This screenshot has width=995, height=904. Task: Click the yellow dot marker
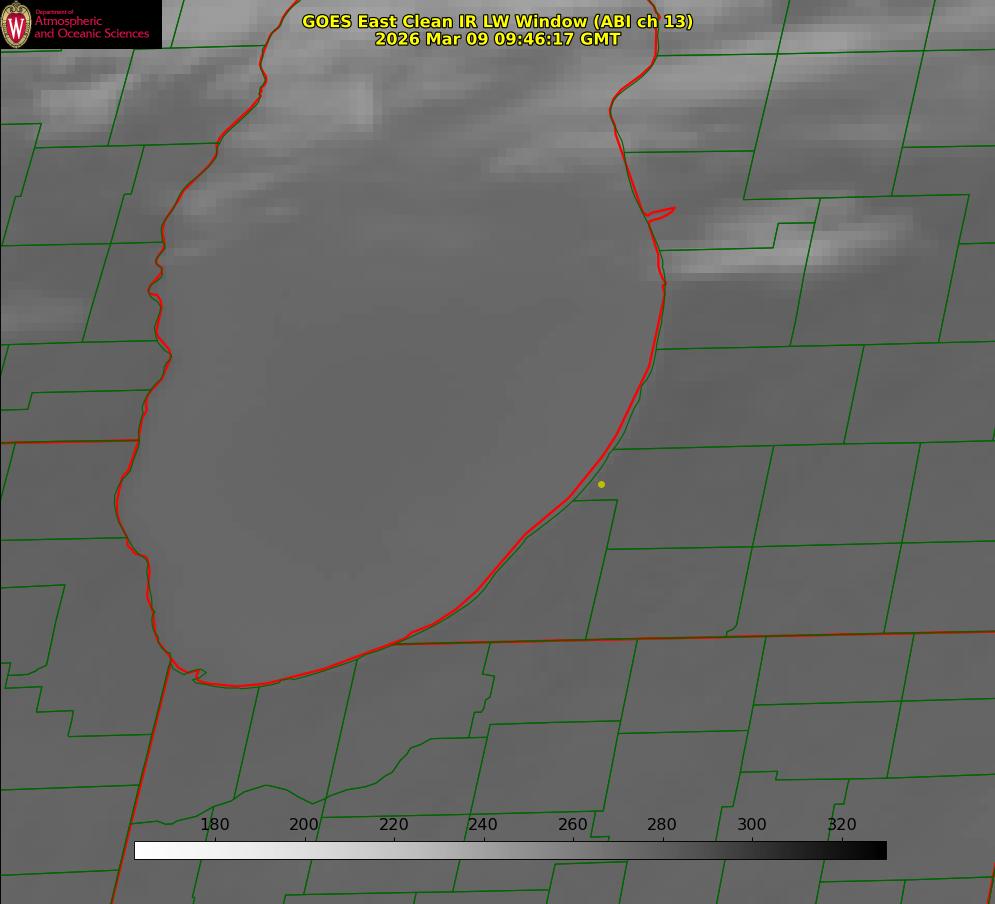tap(601, 485)
